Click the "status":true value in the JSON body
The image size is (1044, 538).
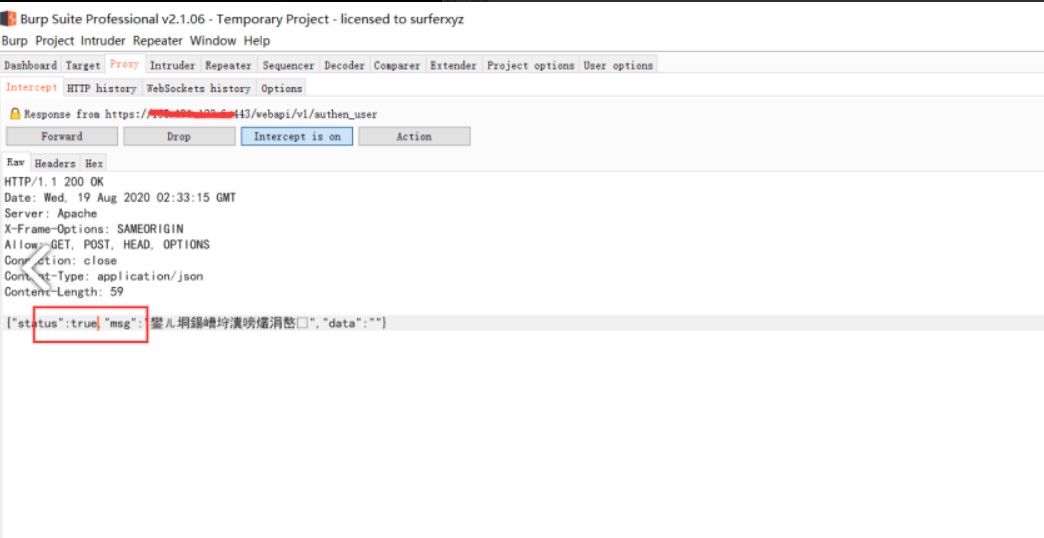point(53,324)
